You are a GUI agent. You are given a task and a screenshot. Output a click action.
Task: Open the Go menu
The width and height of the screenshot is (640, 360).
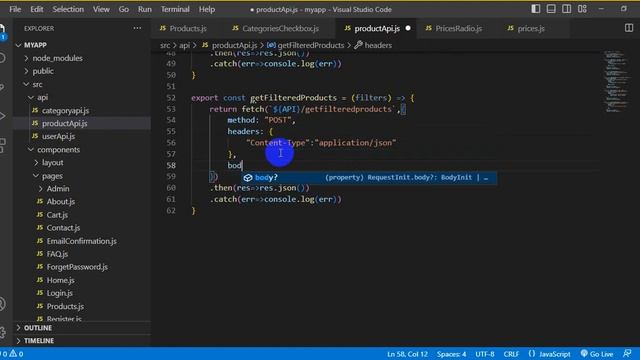(123, 9)
